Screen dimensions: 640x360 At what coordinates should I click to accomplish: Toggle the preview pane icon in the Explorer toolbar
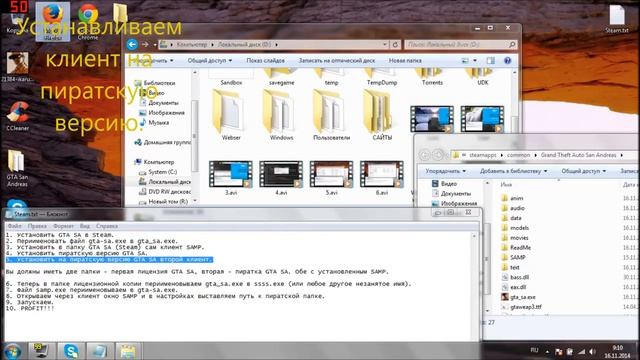click(x=491, y=60)
